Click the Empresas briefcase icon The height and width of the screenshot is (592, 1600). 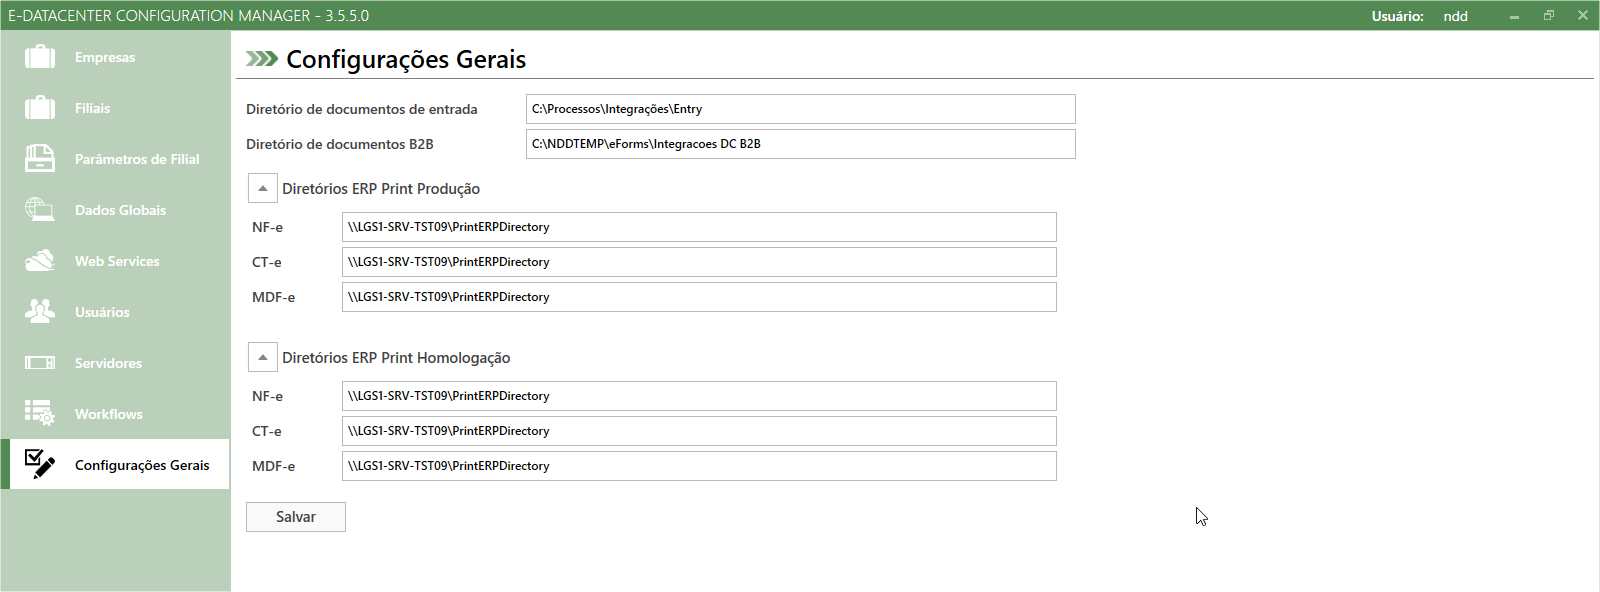point(40,57)
